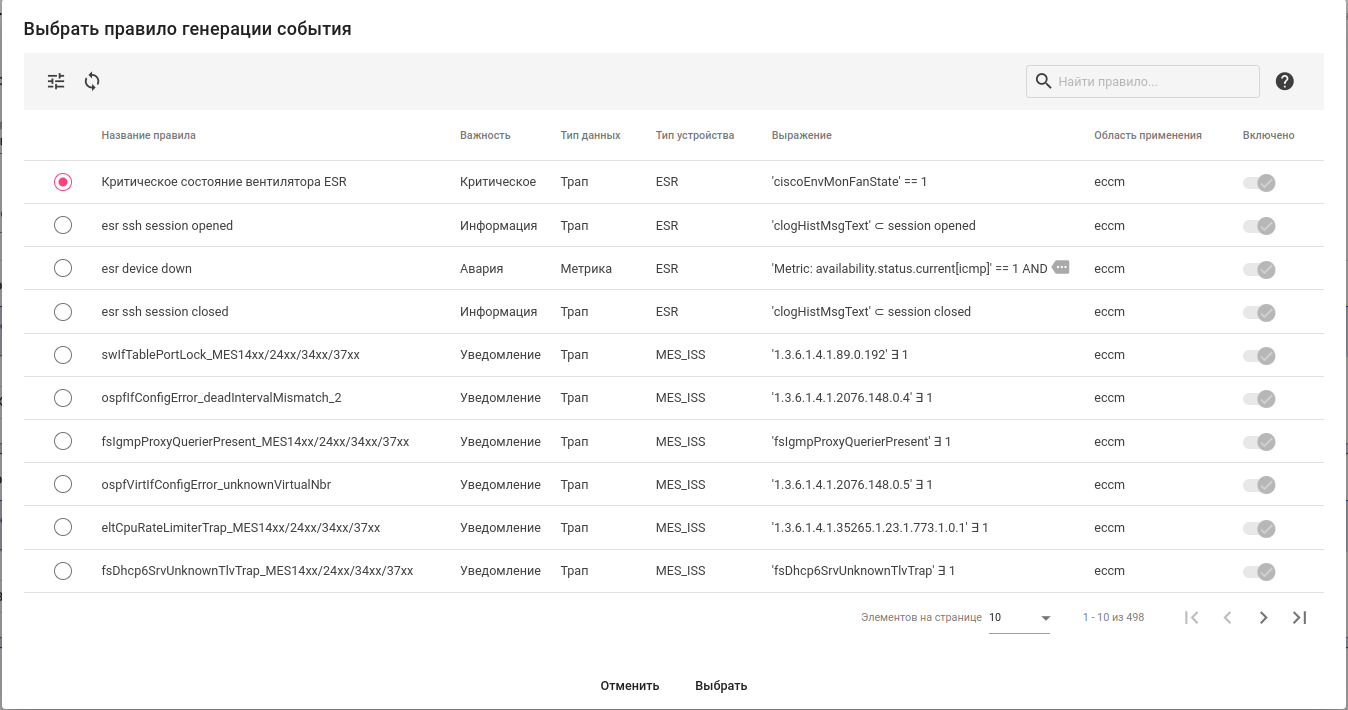Click the search magnifier icon

(1043, 82)
